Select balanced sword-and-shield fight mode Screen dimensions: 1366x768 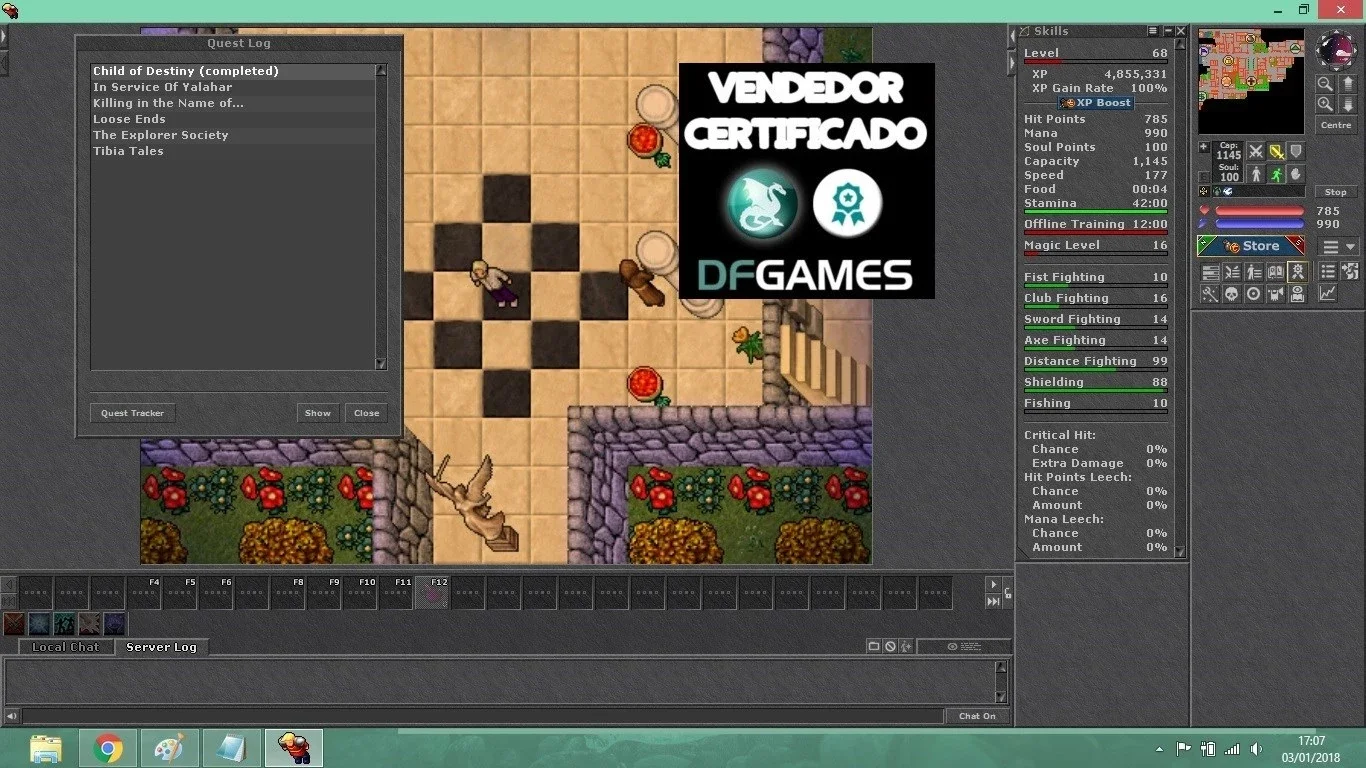point(1276,152)
